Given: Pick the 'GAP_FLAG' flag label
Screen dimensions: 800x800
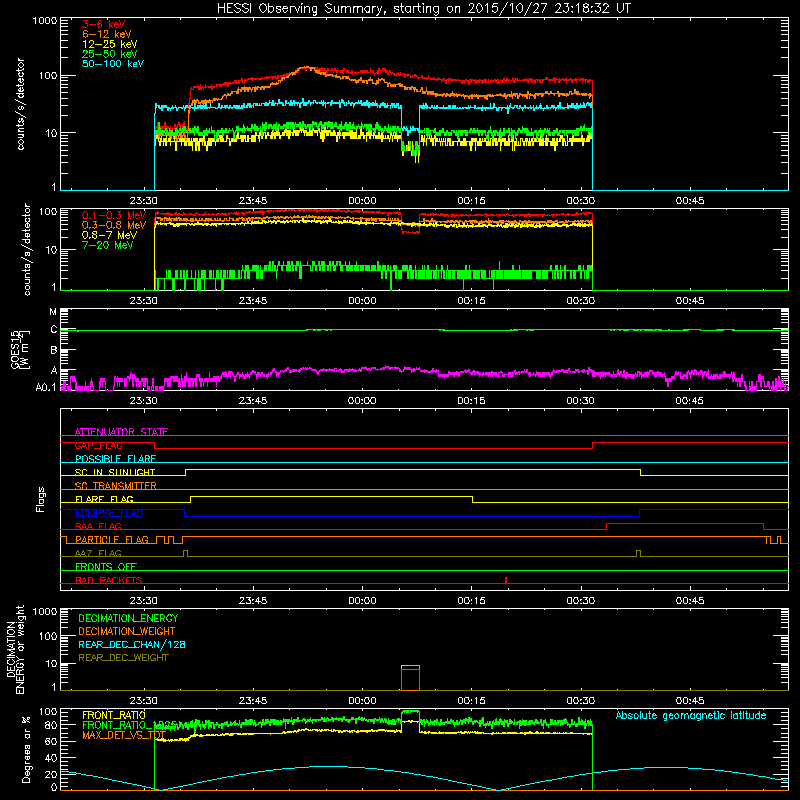Looking at the screenshot, I should click(98, 445).
